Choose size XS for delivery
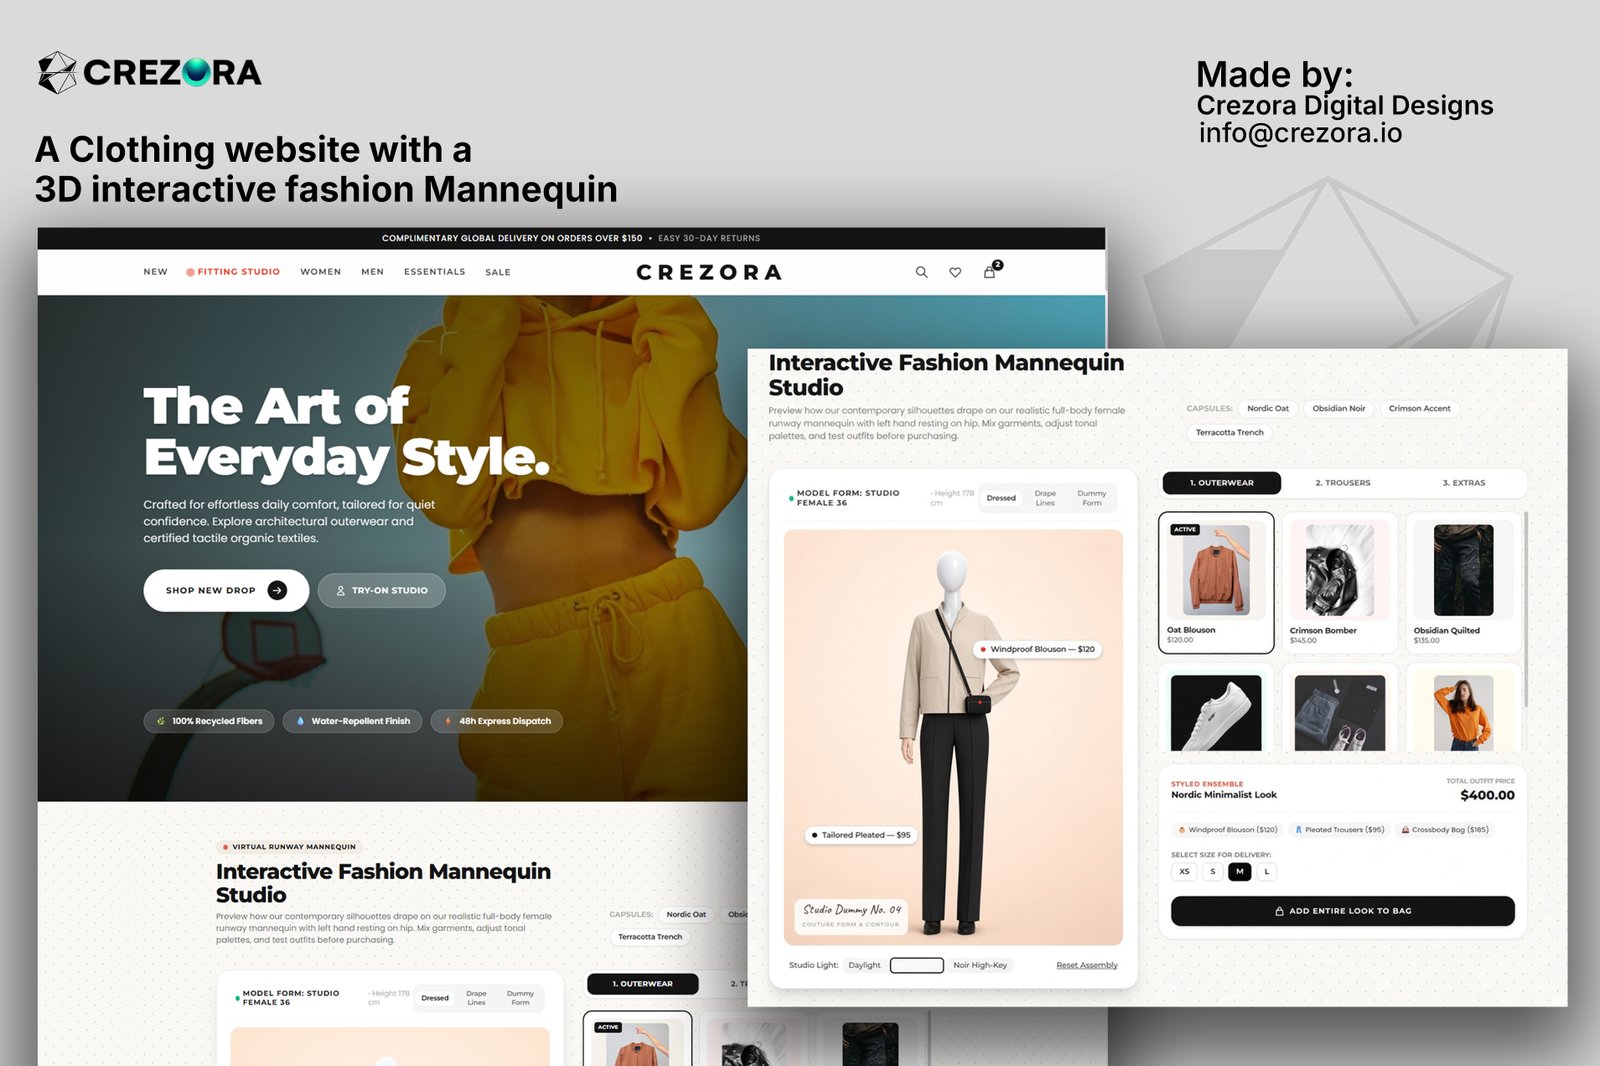 [1184, 872]
